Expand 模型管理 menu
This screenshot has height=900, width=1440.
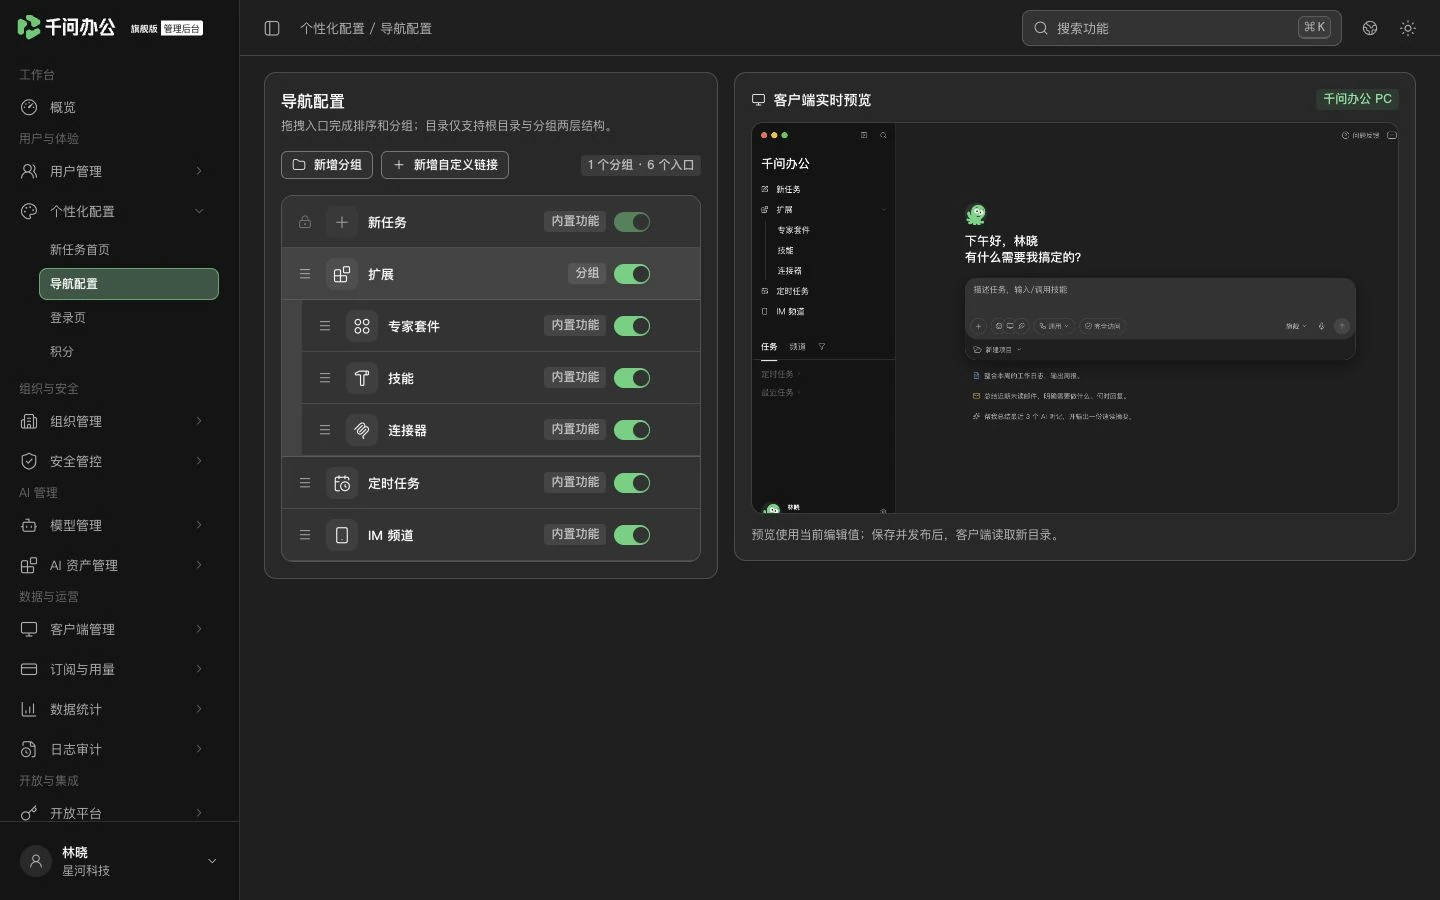(x=120, y=525)
